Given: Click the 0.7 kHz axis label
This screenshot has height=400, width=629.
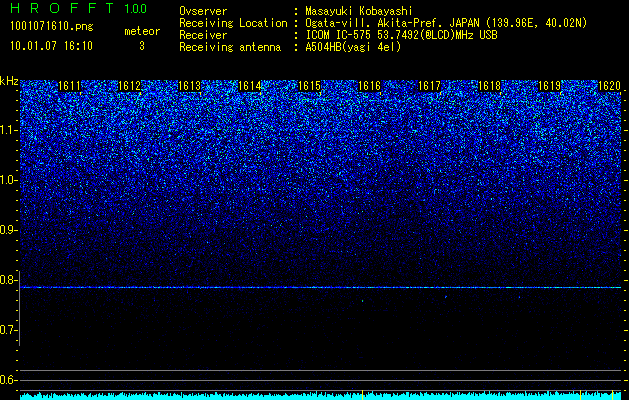Looking at the screenshot, I should click(x=9, y=330).
